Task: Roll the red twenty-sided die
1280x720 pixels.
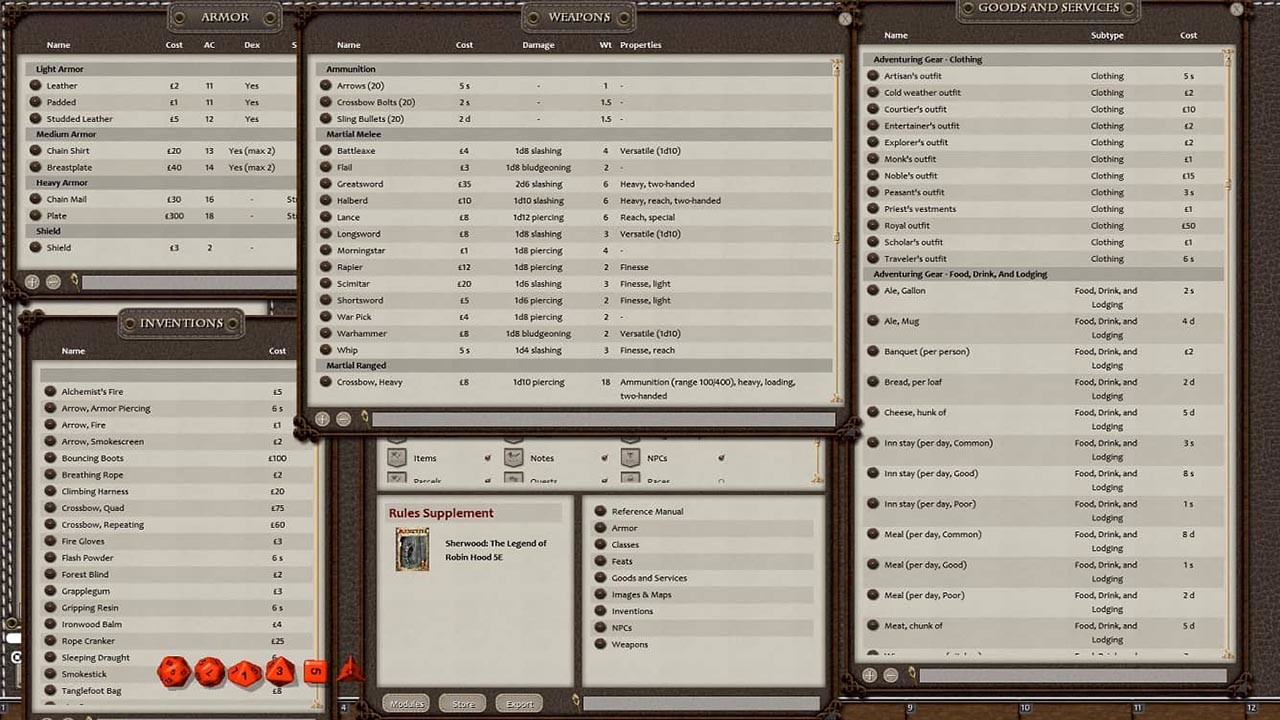Action: pyautogui.click(x=172, y=672)
